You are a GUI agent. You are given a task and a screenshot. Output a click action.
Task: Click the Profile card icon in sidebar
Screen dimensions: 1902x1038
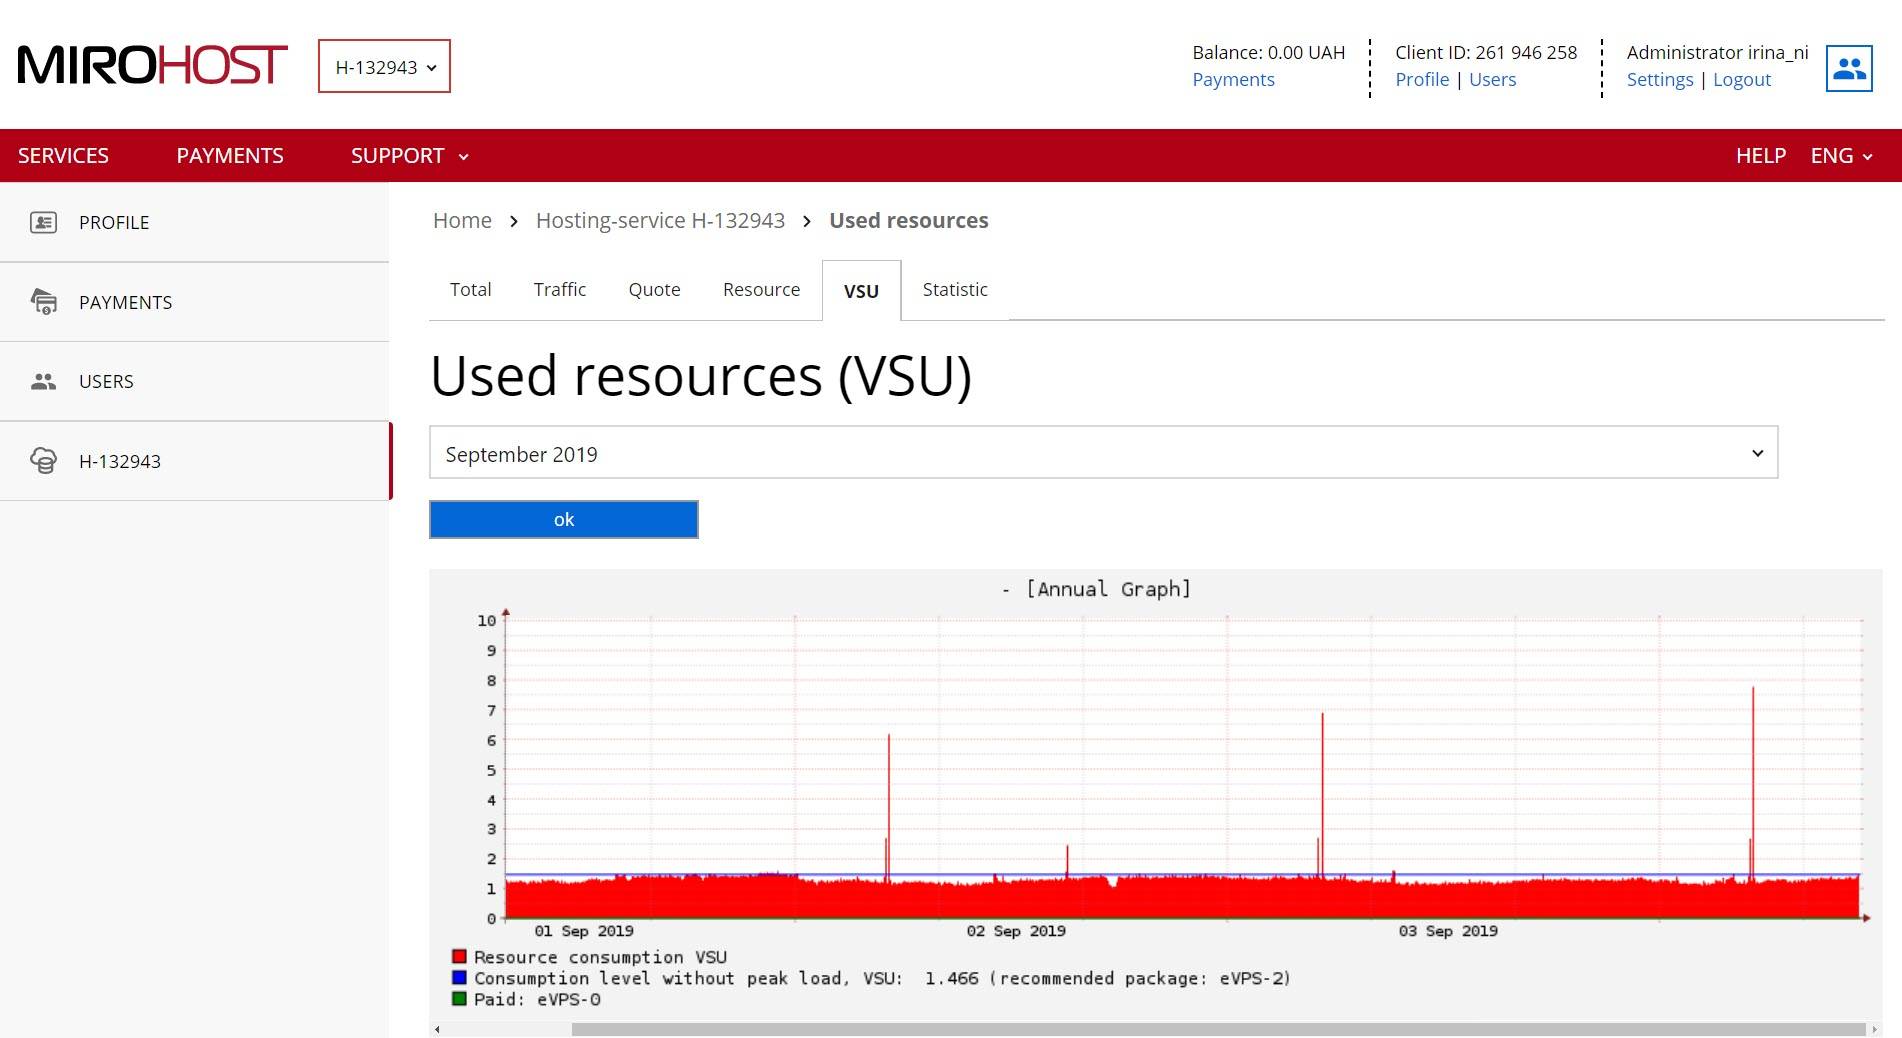43,222
